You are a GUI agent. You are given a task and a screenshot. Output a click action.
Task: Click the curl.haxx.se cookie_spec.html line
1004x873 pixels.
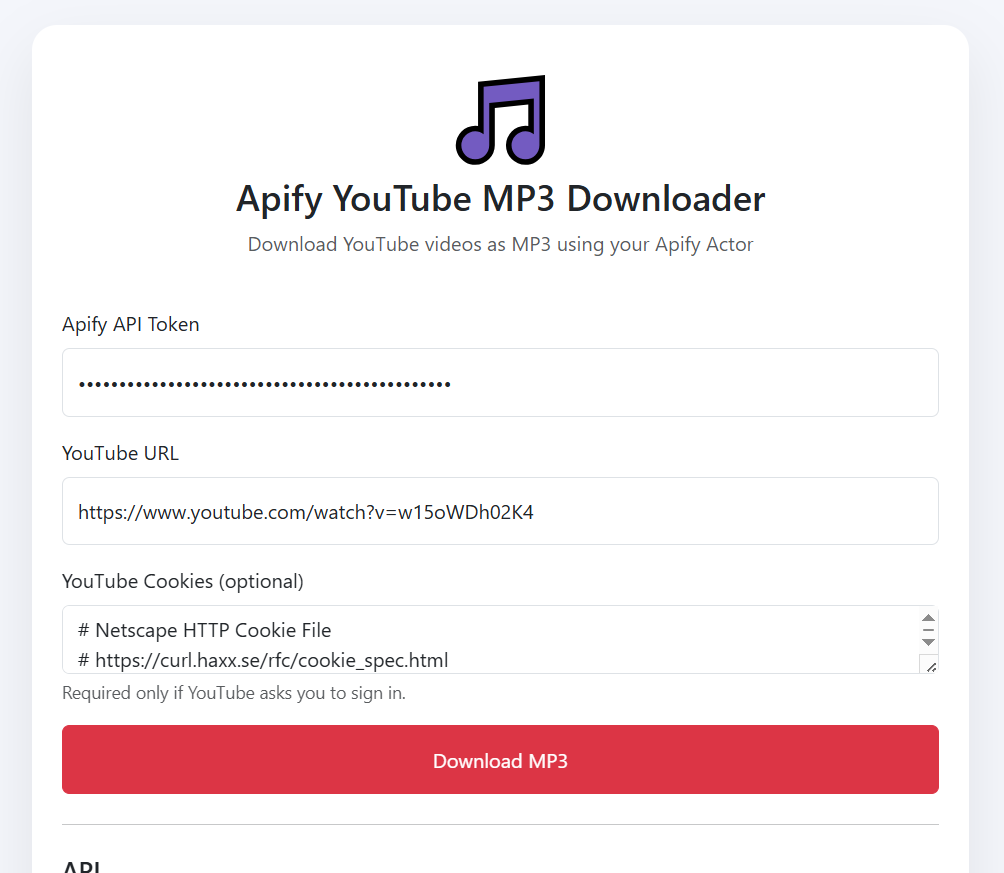(x=263, y=660)
